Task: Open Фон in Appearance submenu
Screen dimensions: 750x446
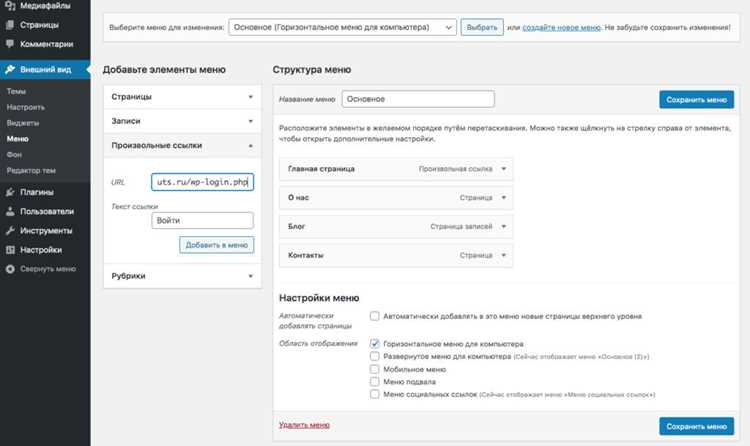Action: coord(14,155)
